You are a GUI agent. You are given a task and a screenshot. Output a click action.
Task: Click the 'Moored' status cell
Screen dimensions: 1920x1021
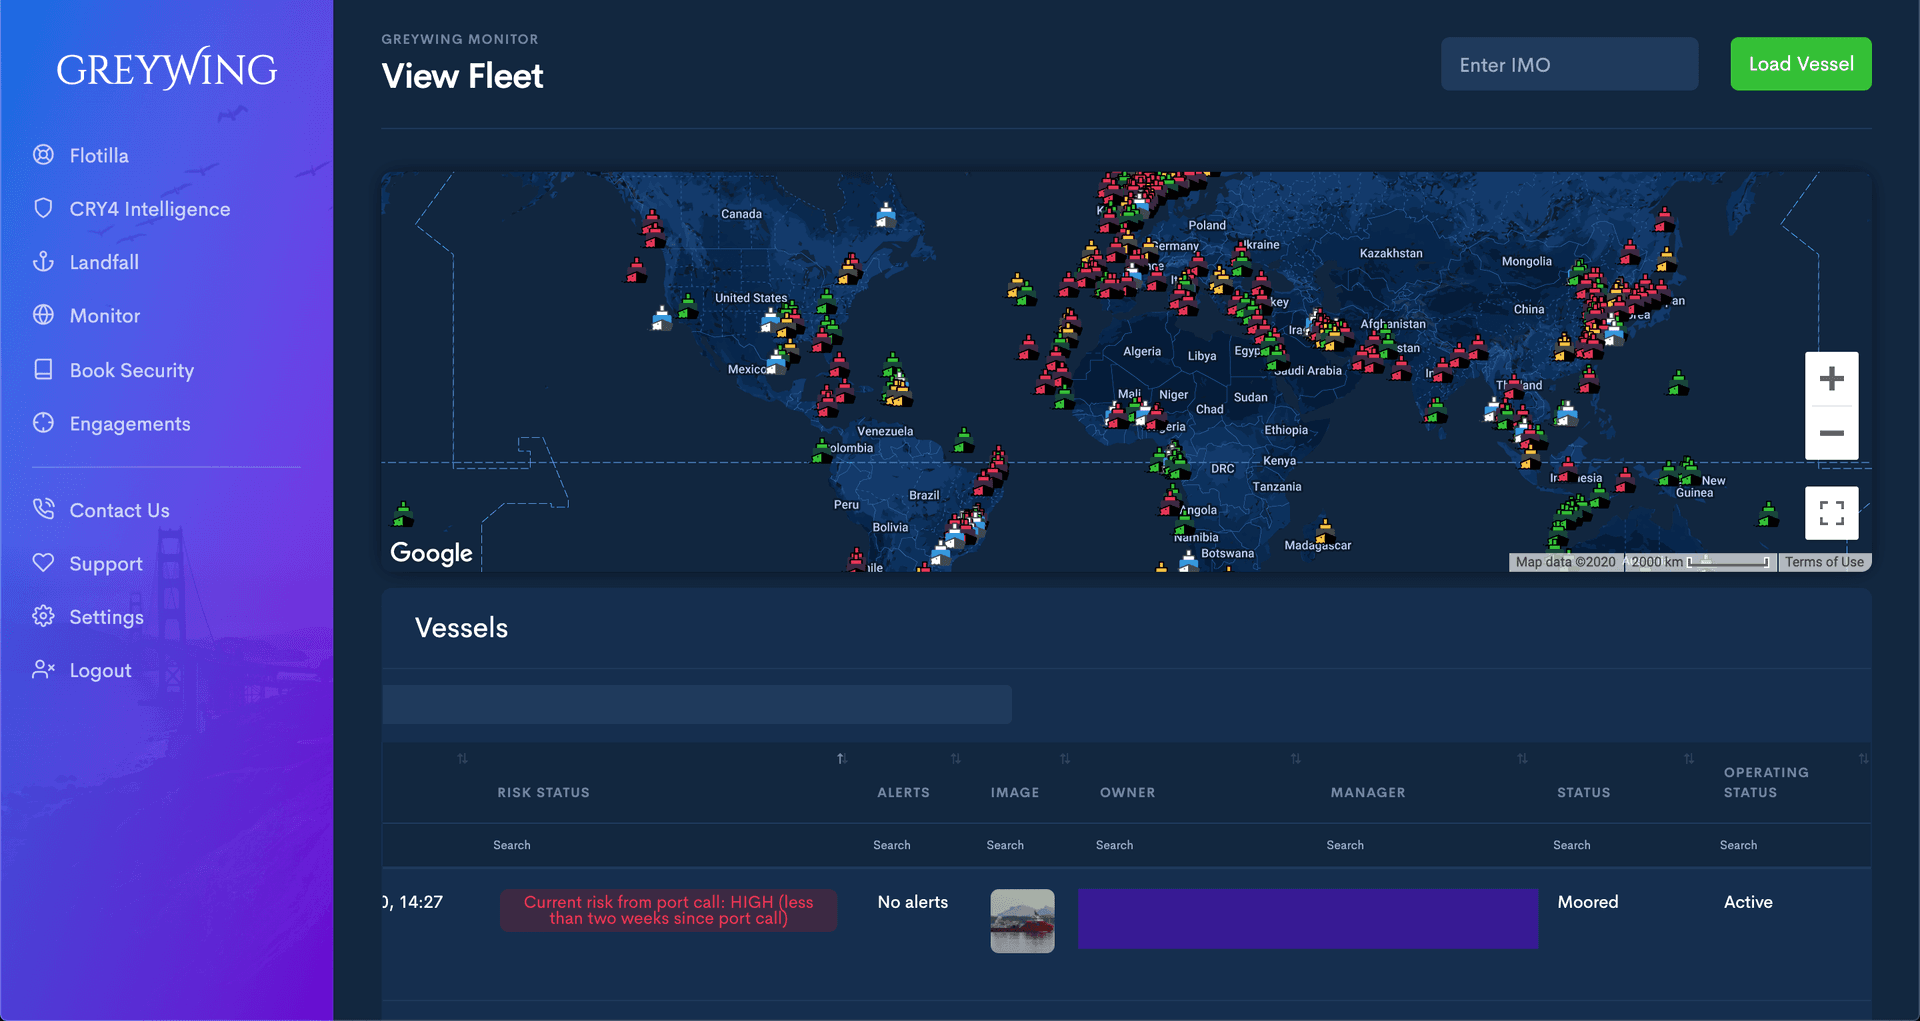click(1587, 902)
